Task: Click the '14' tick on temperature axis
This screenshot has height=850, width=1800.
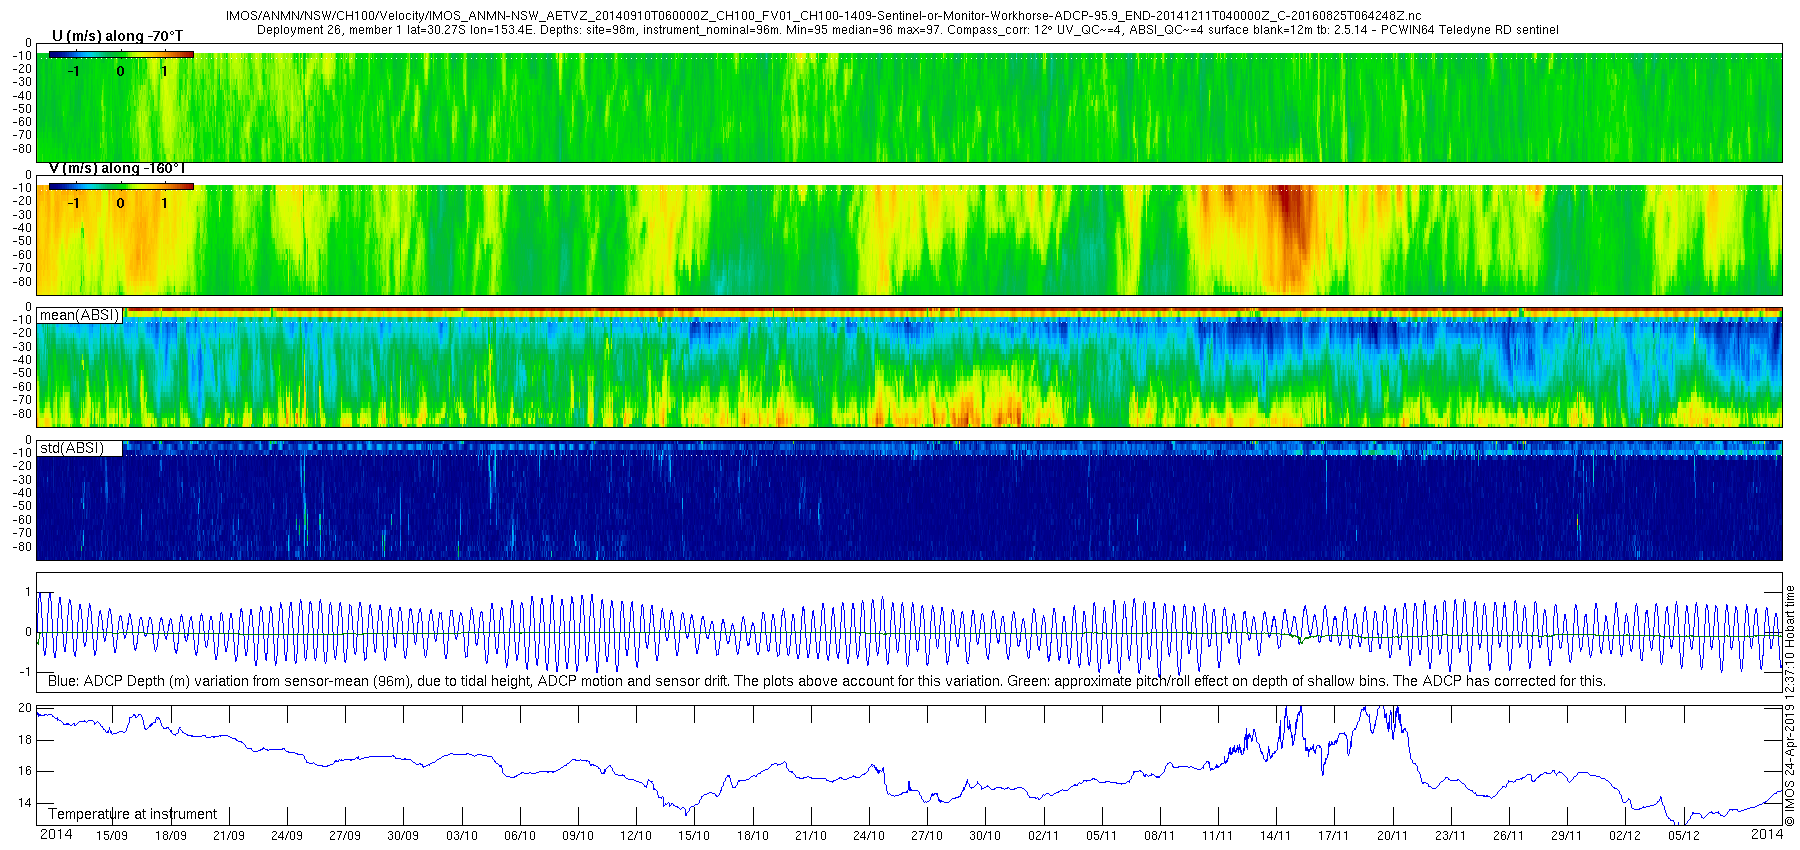Action: pyautogui.click(x=25, y=803)
